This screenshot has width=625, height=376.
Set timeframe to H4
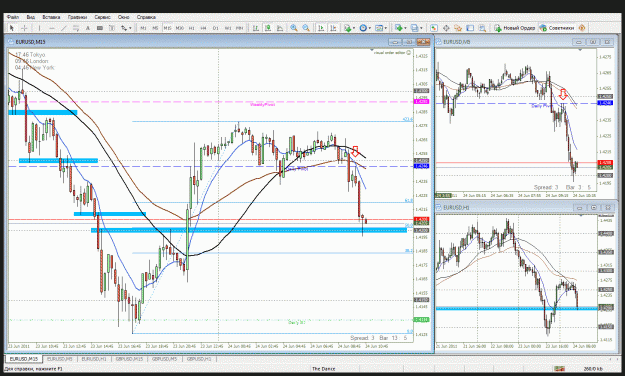pyautogui.click(x=204, y=28)
